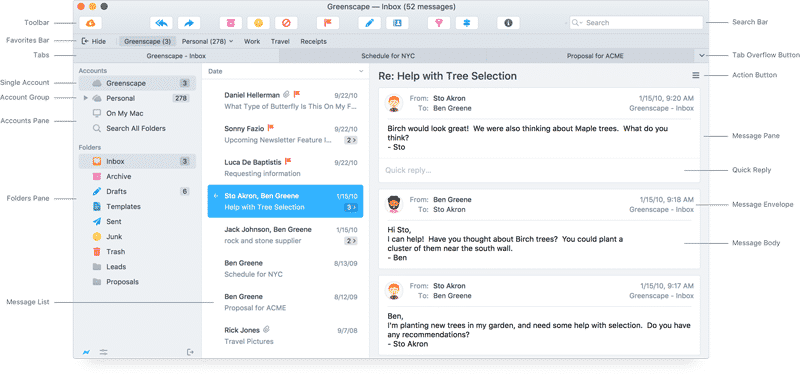
Task: Toggle the flag on Sonny Fazio's message
Action: (x=271, y=128)
